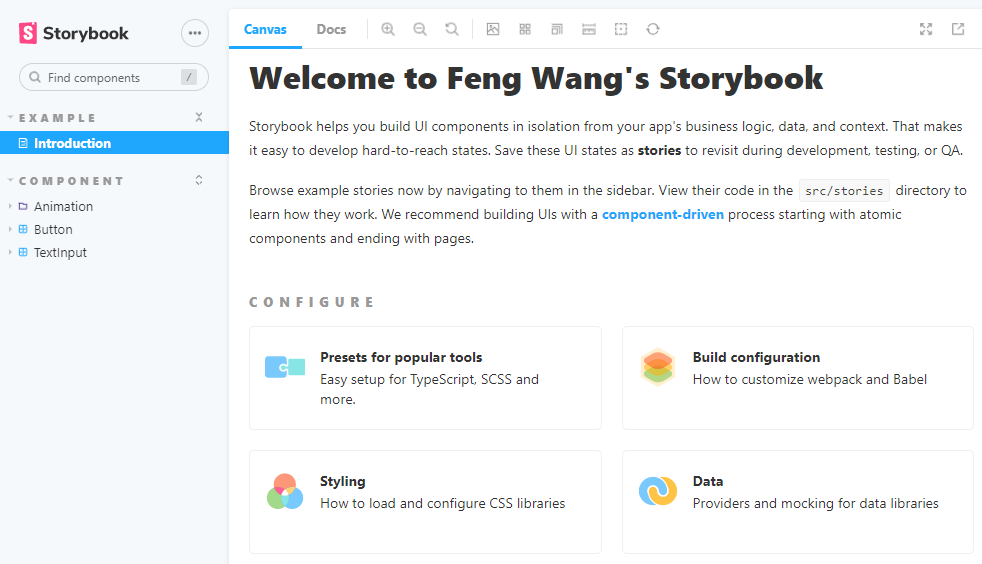Switch to the Docs tab

pyautogui.click(x=331, y=29)
